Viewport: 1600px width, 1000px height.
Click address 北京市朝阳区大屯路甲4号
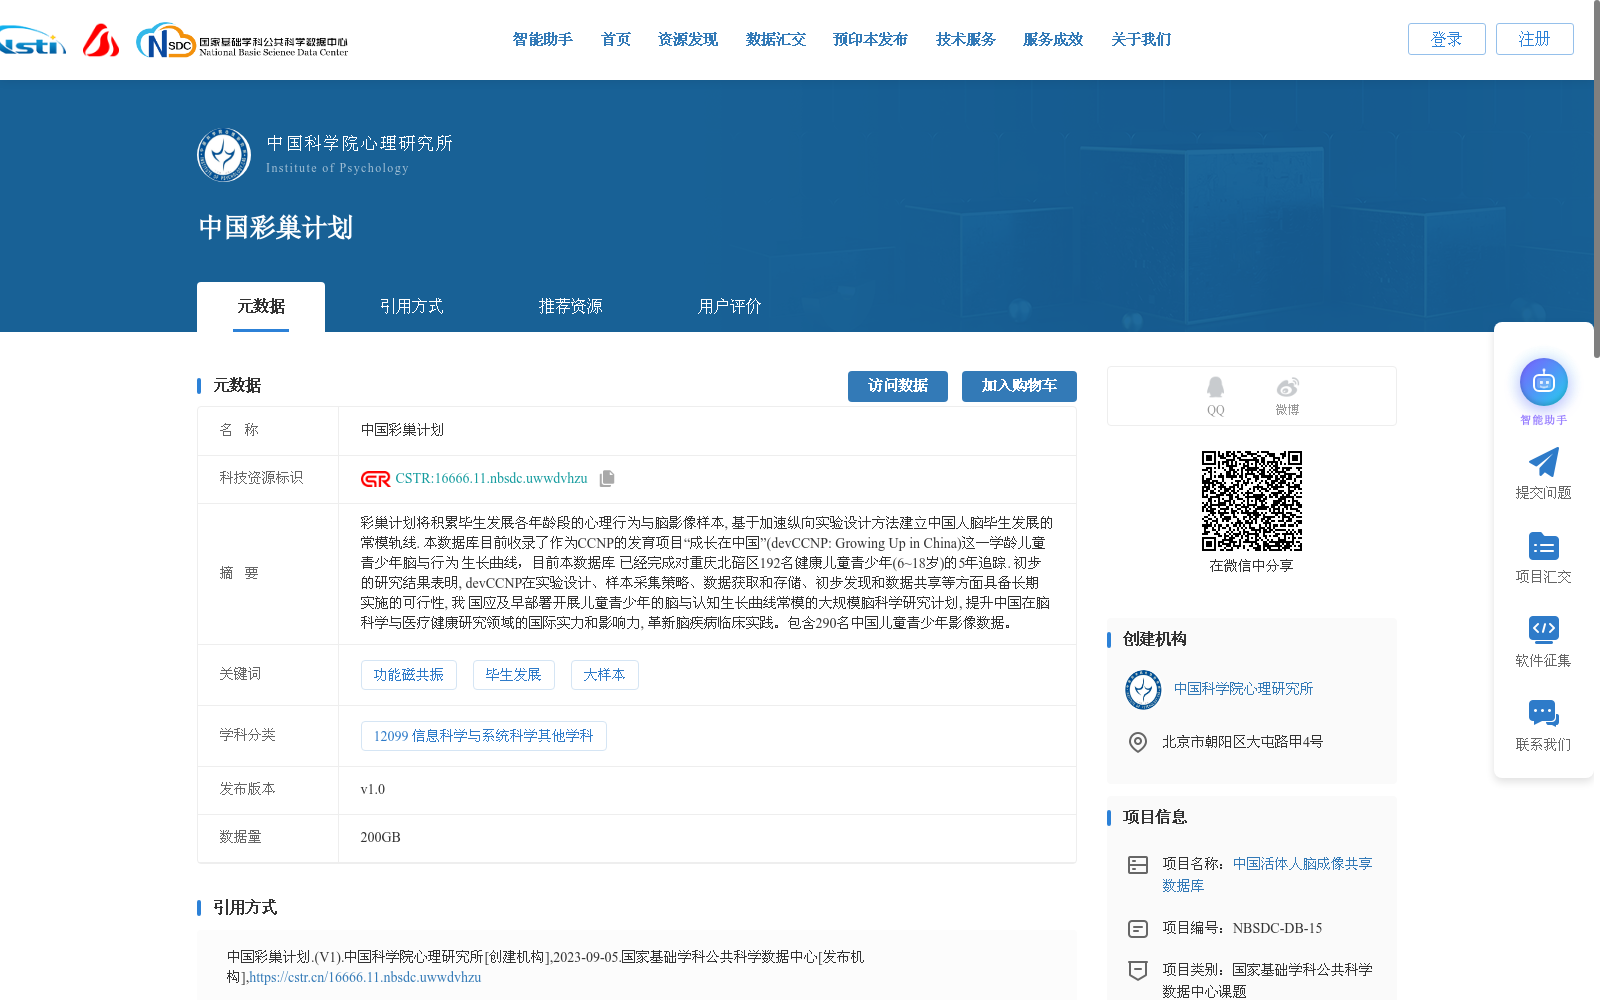(1242, 742)
